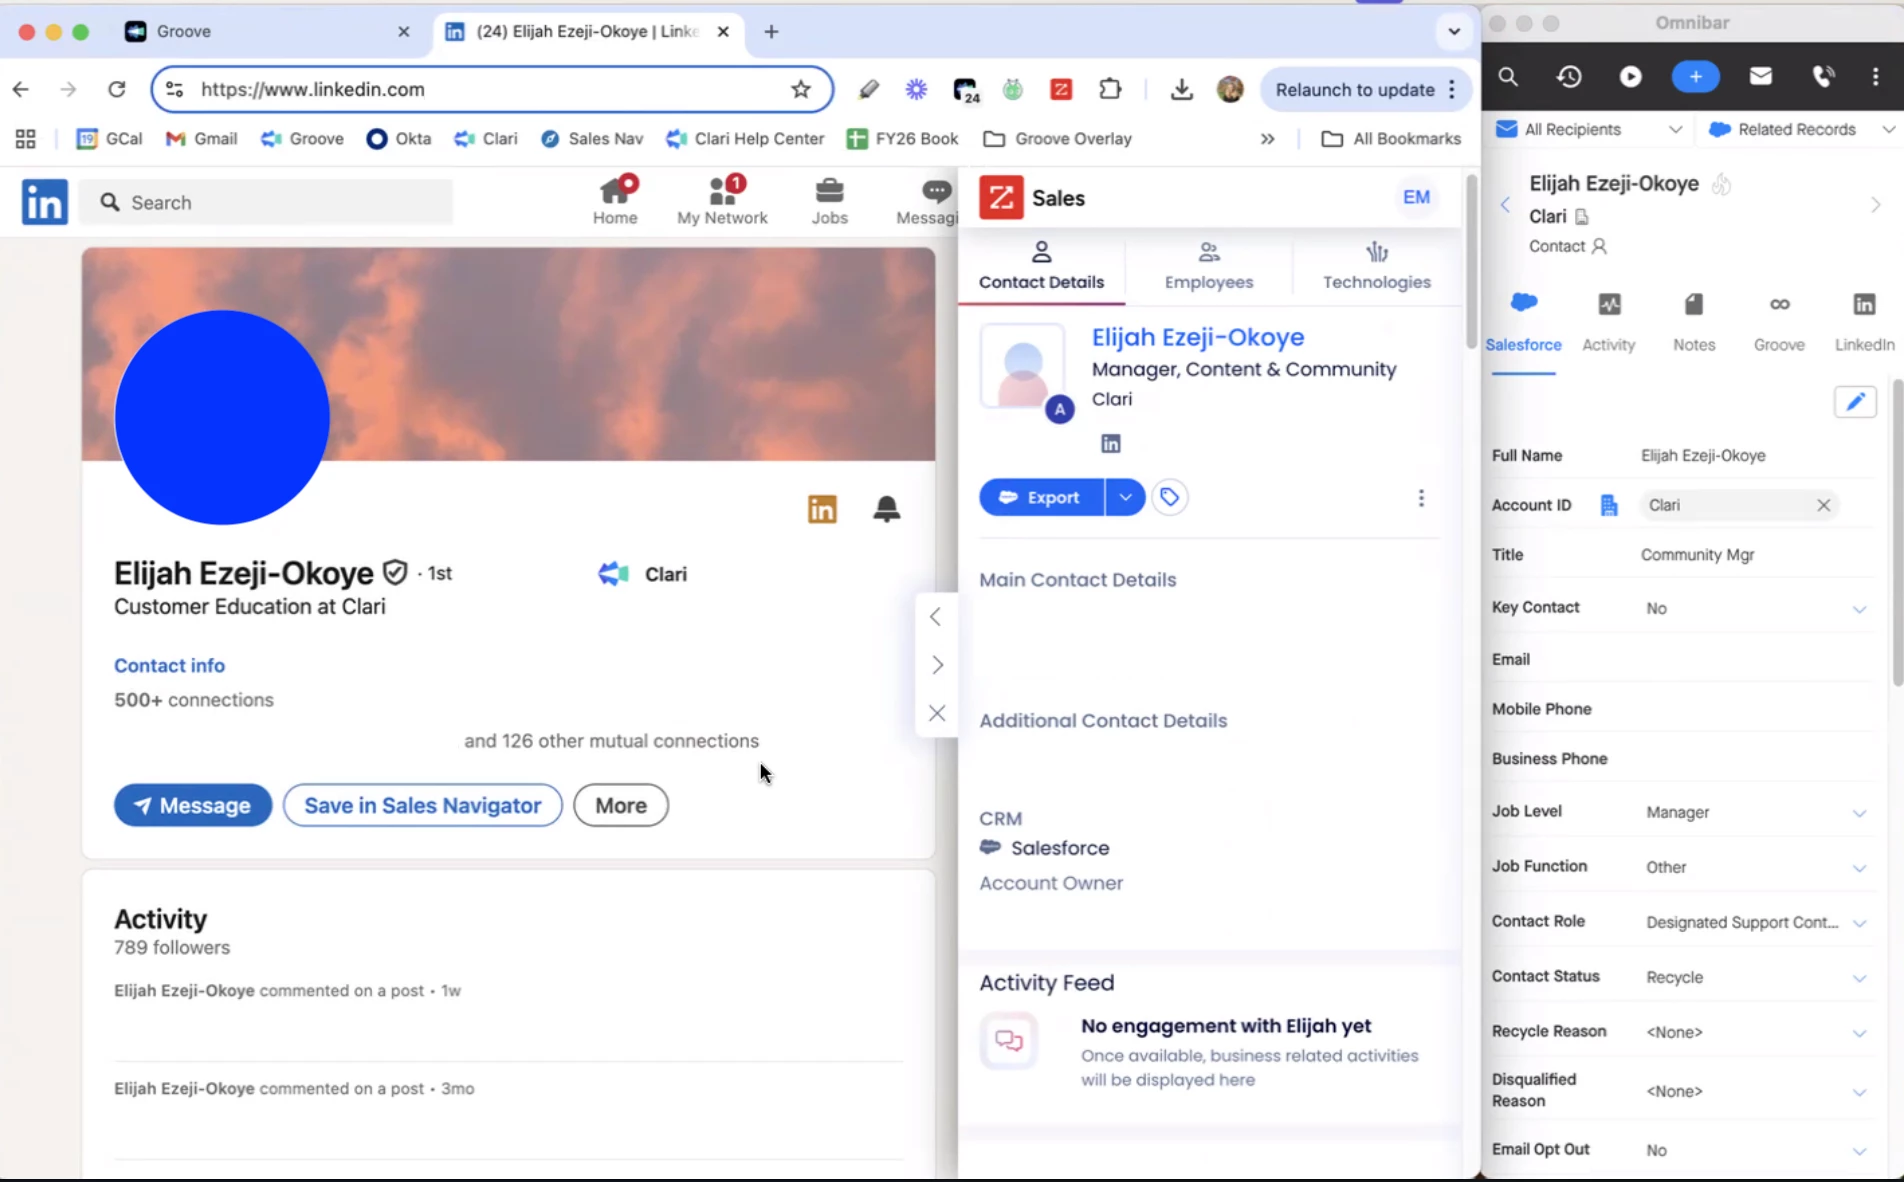
Task: Switch to Technologies tab in ZoomInfo
Action: [x=1376, y=266]
